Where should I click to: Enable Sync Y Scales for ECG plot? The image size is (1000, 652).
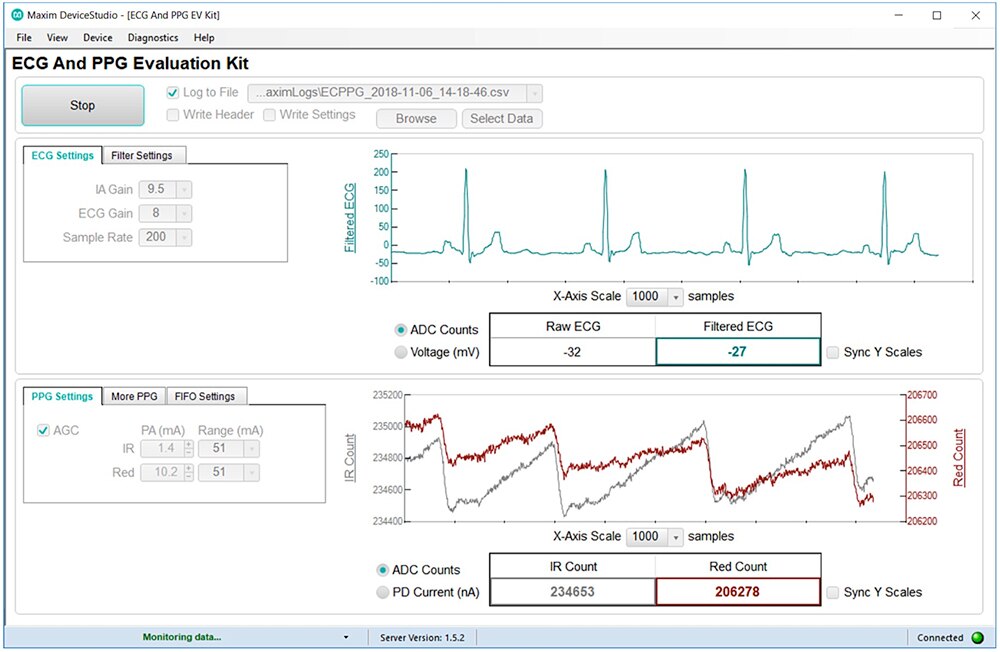tap(833, 352)
